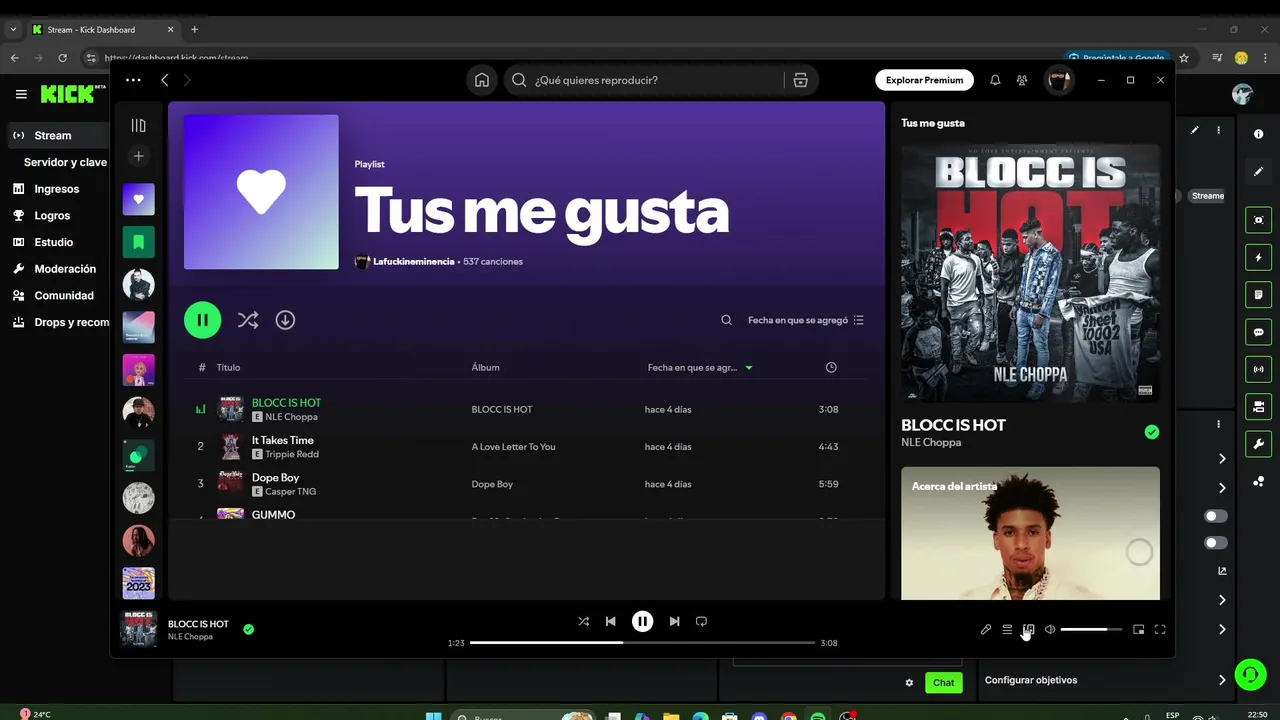1280x720 pixels.
Task: Click the green Chat button in Kick
Action: tap(944, 682)
